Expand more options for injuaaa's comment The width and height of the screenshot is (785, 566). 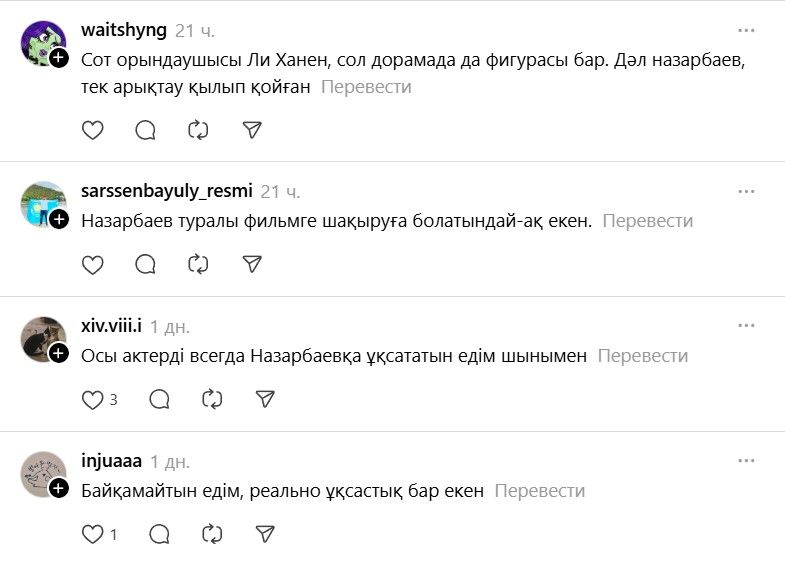point(746,461)
